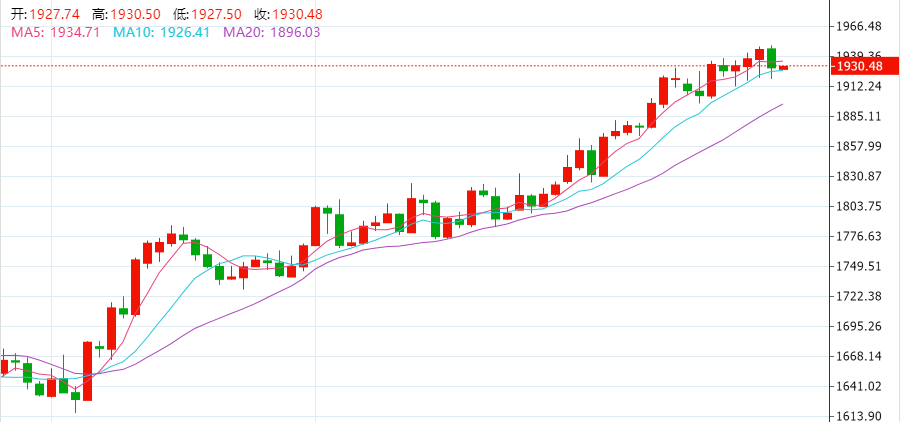Click the 1613.90 price axis label
900x422 pixels.
pyautogui.click(x=859, y=416)
